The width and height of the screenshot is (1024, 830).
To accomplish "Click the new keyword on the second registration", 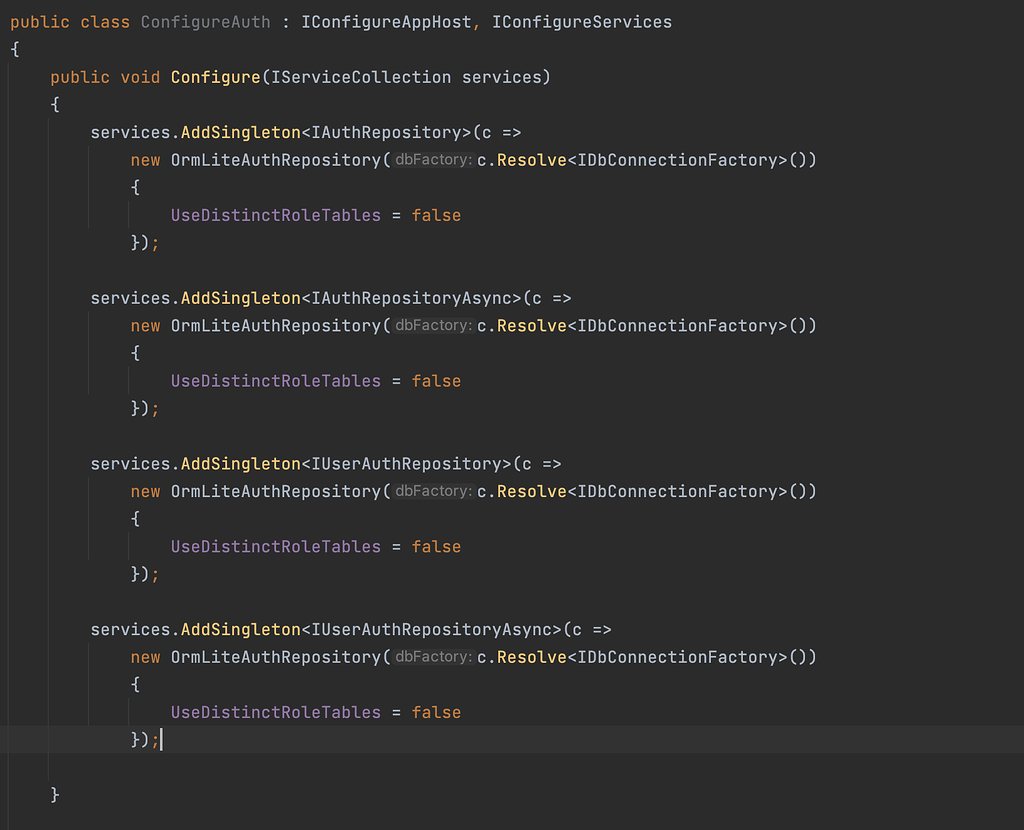I will click(145, 325).
